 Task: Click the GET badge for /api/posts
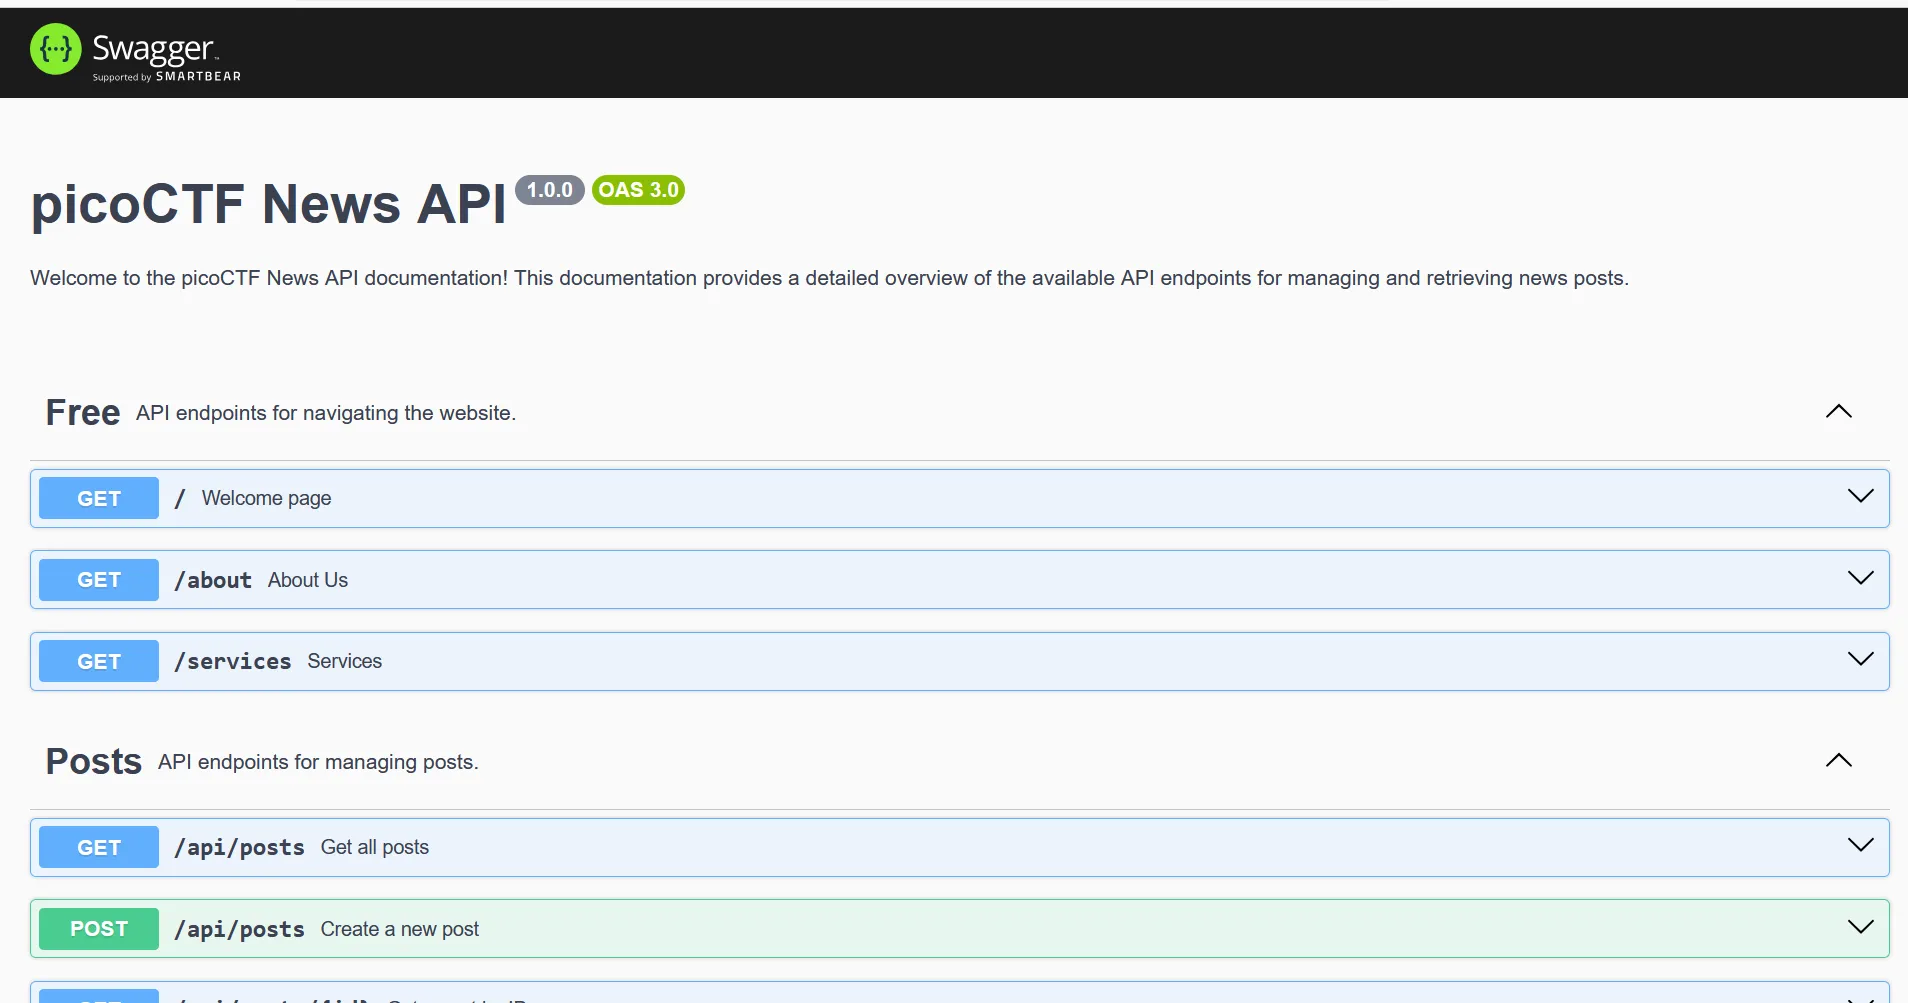[99, 847]
